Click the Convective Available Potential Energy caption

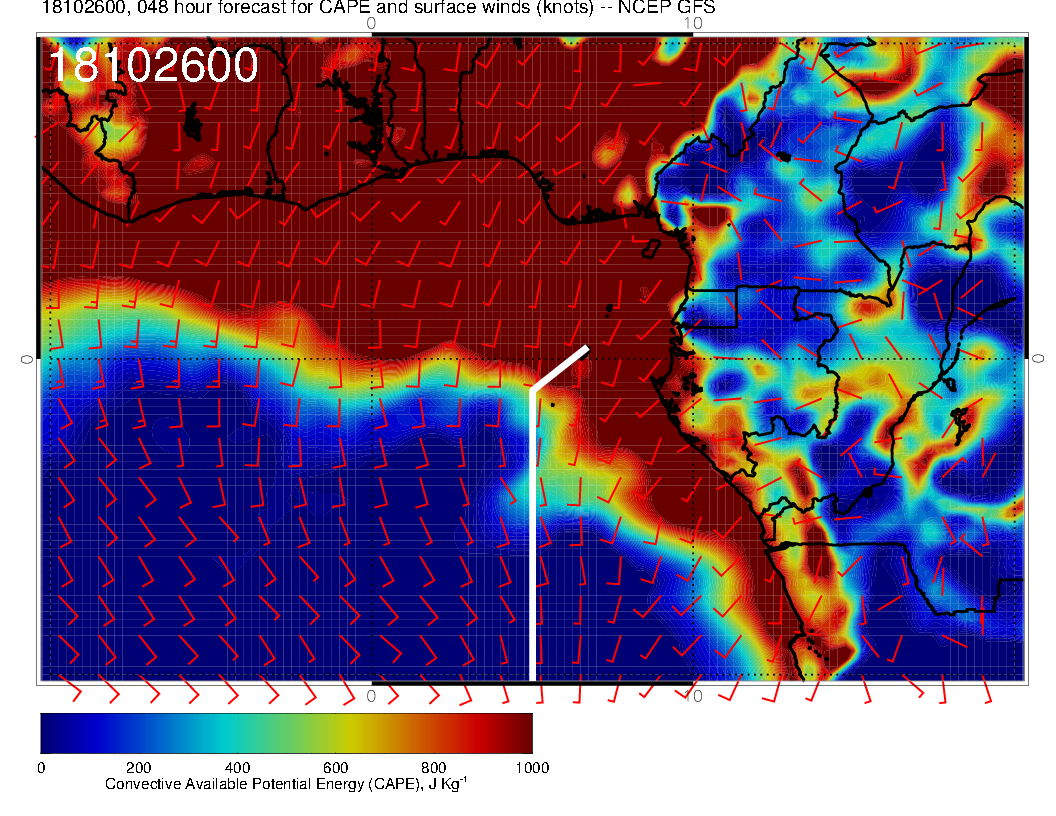click(286, 784)
